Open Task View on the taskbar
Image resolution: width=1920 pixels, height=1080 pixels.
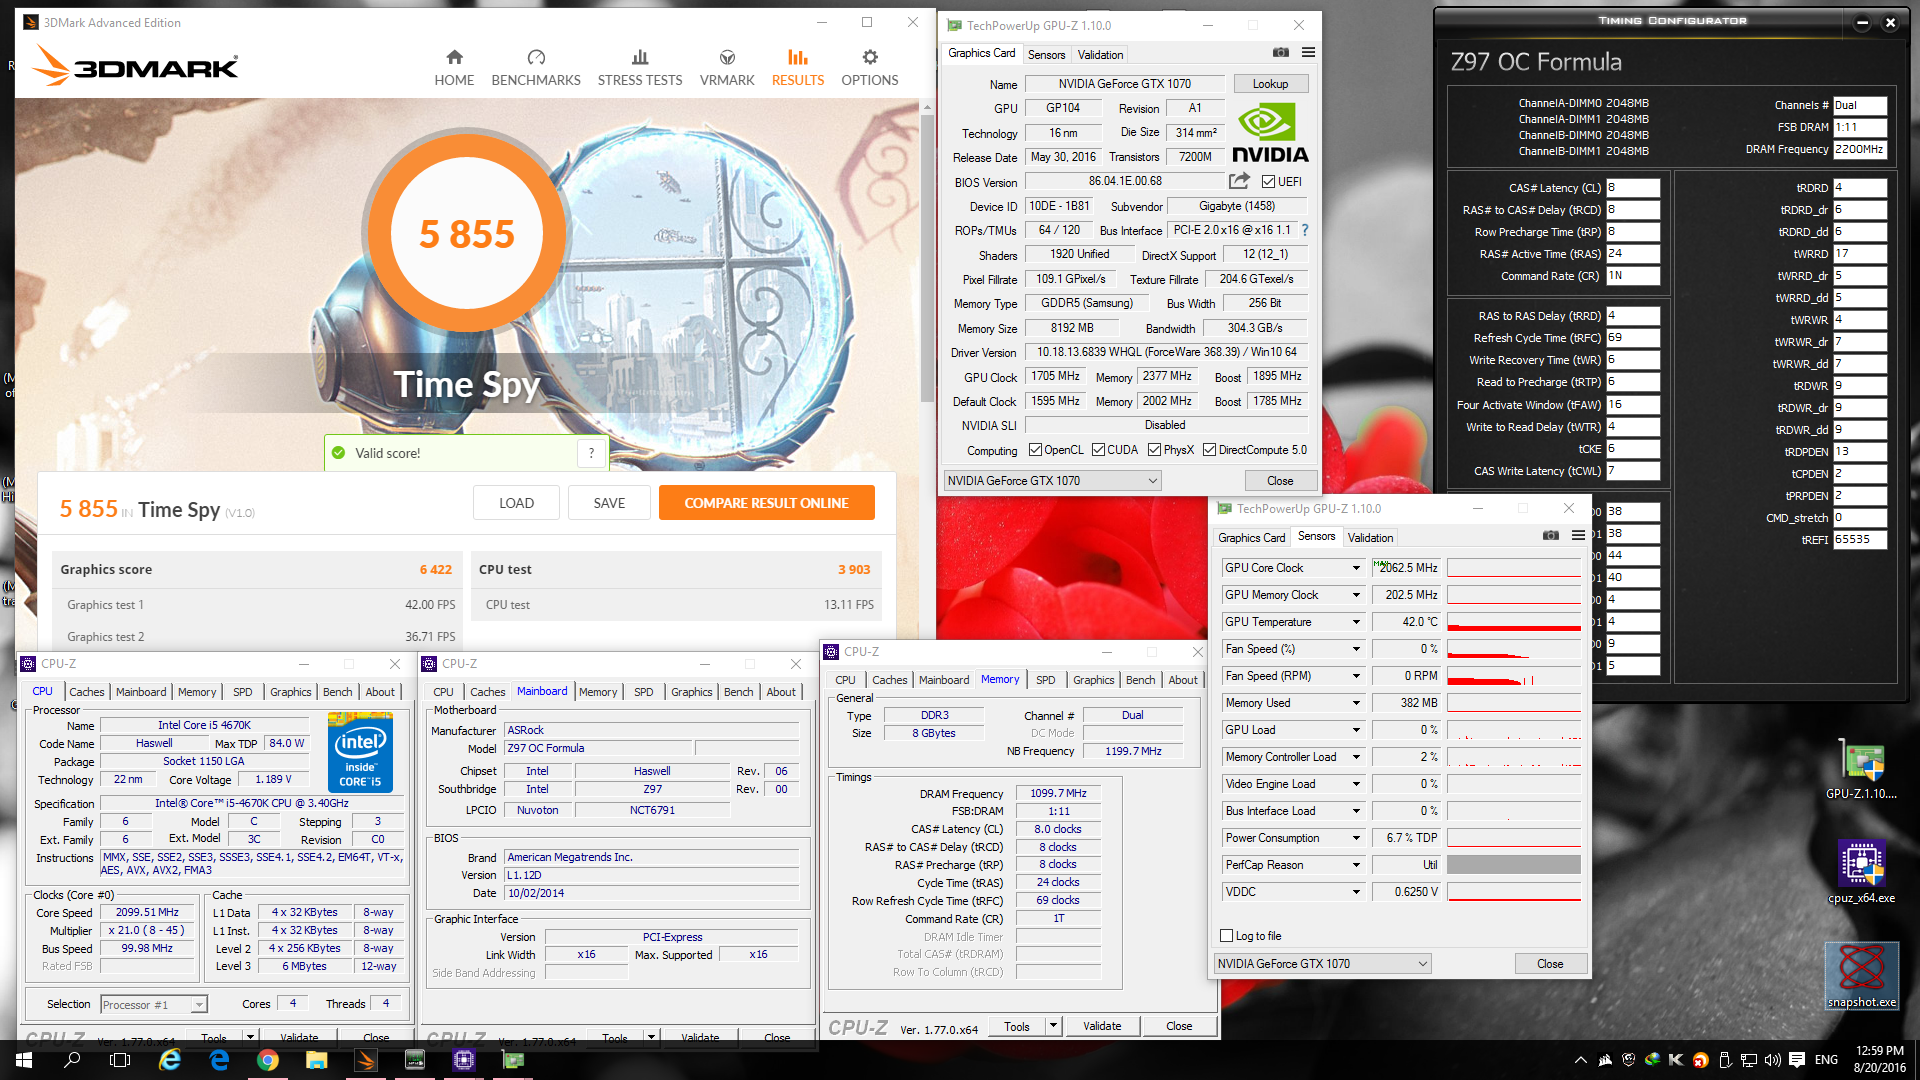coord(120,1060)
